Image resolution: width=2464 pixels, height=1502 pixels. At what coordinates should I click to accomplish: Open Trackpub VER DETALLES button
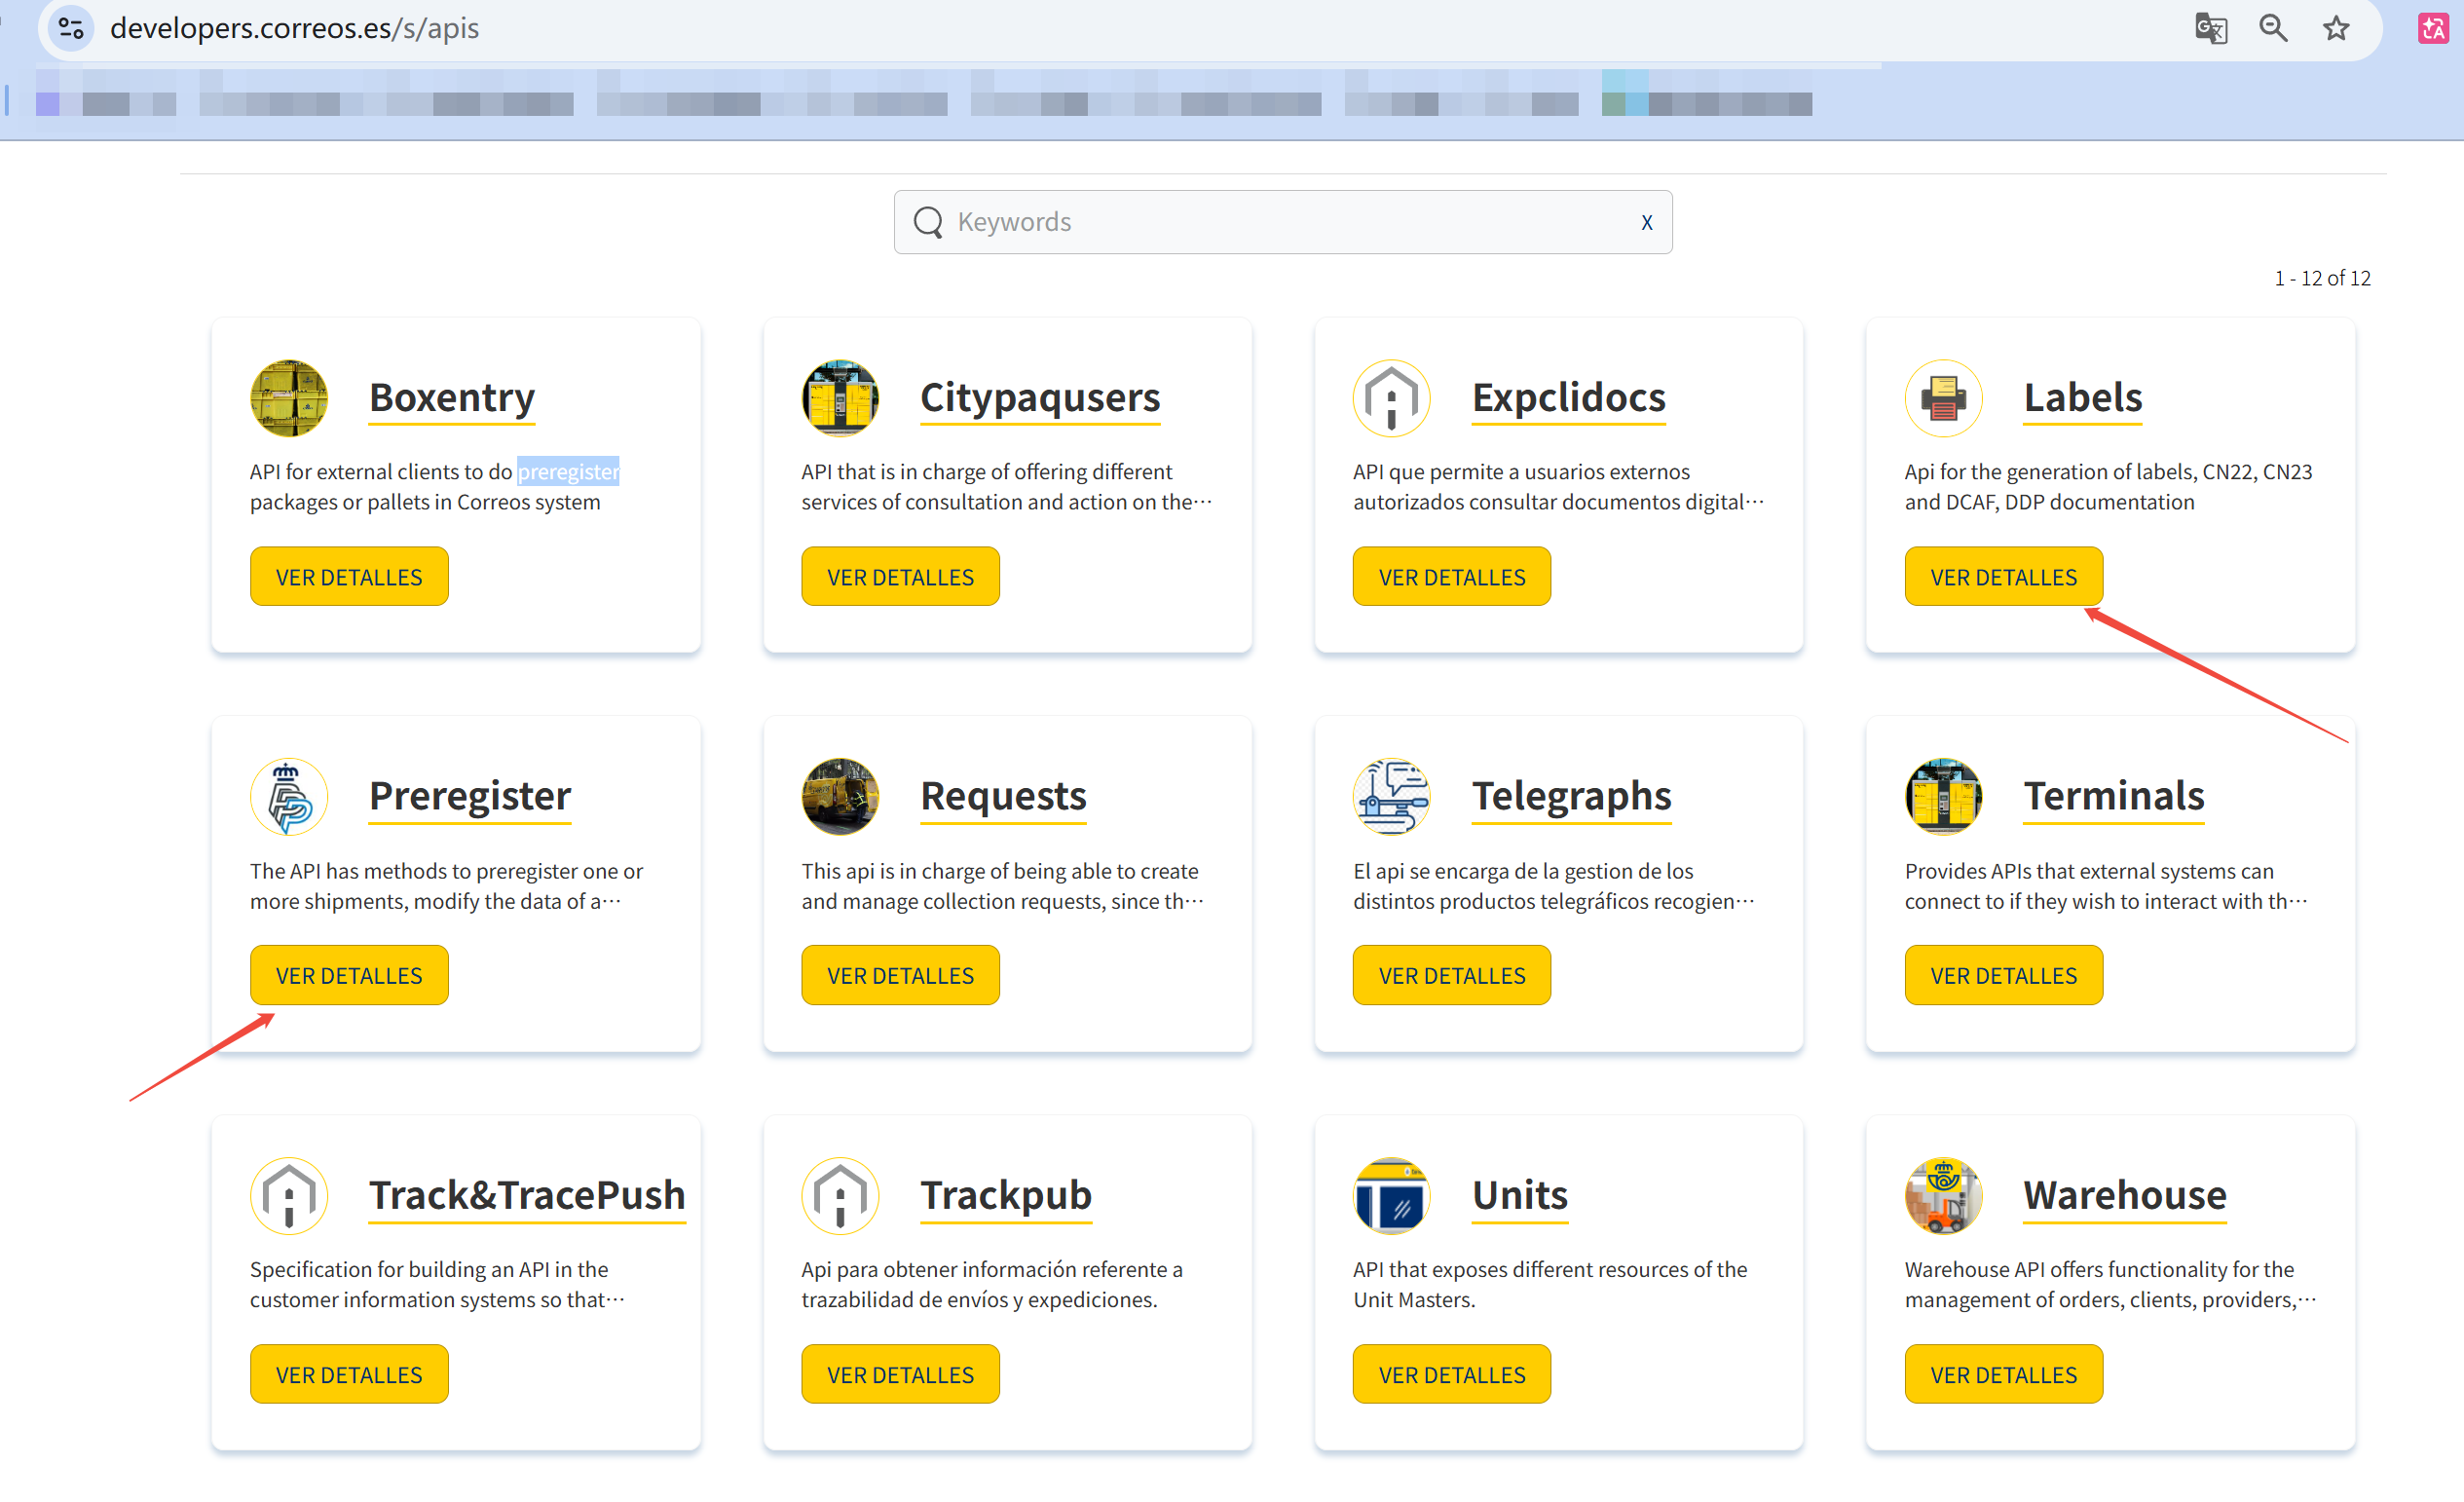click(x=900, y=1374)
